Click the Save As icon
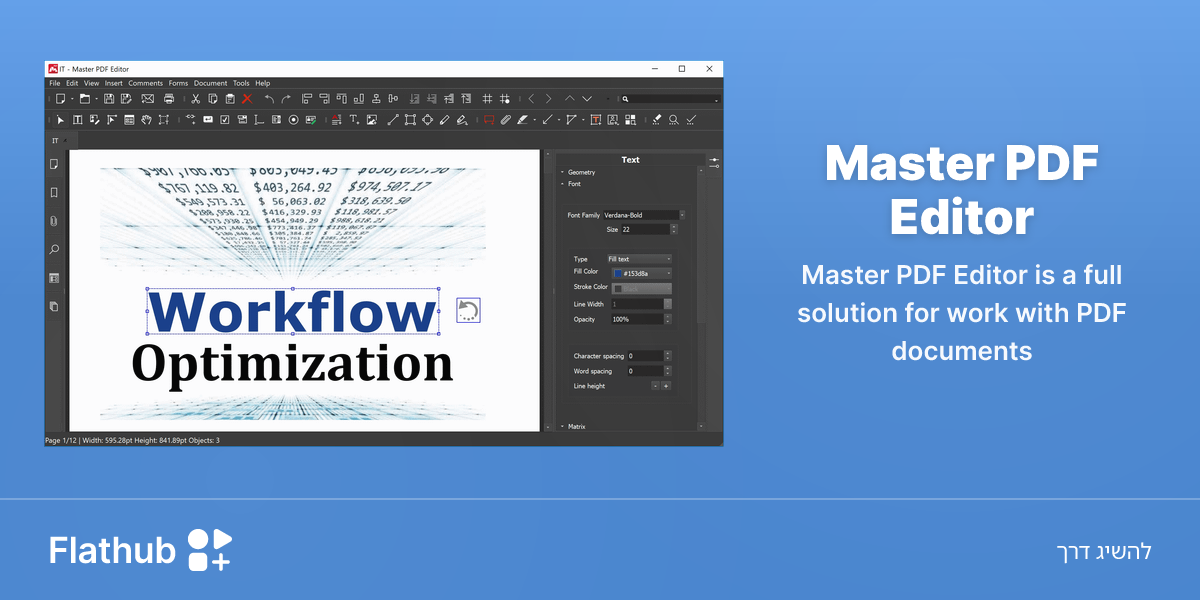Image resolution: width=1200 pixels, height=600 pixels. tap(126, 99)
